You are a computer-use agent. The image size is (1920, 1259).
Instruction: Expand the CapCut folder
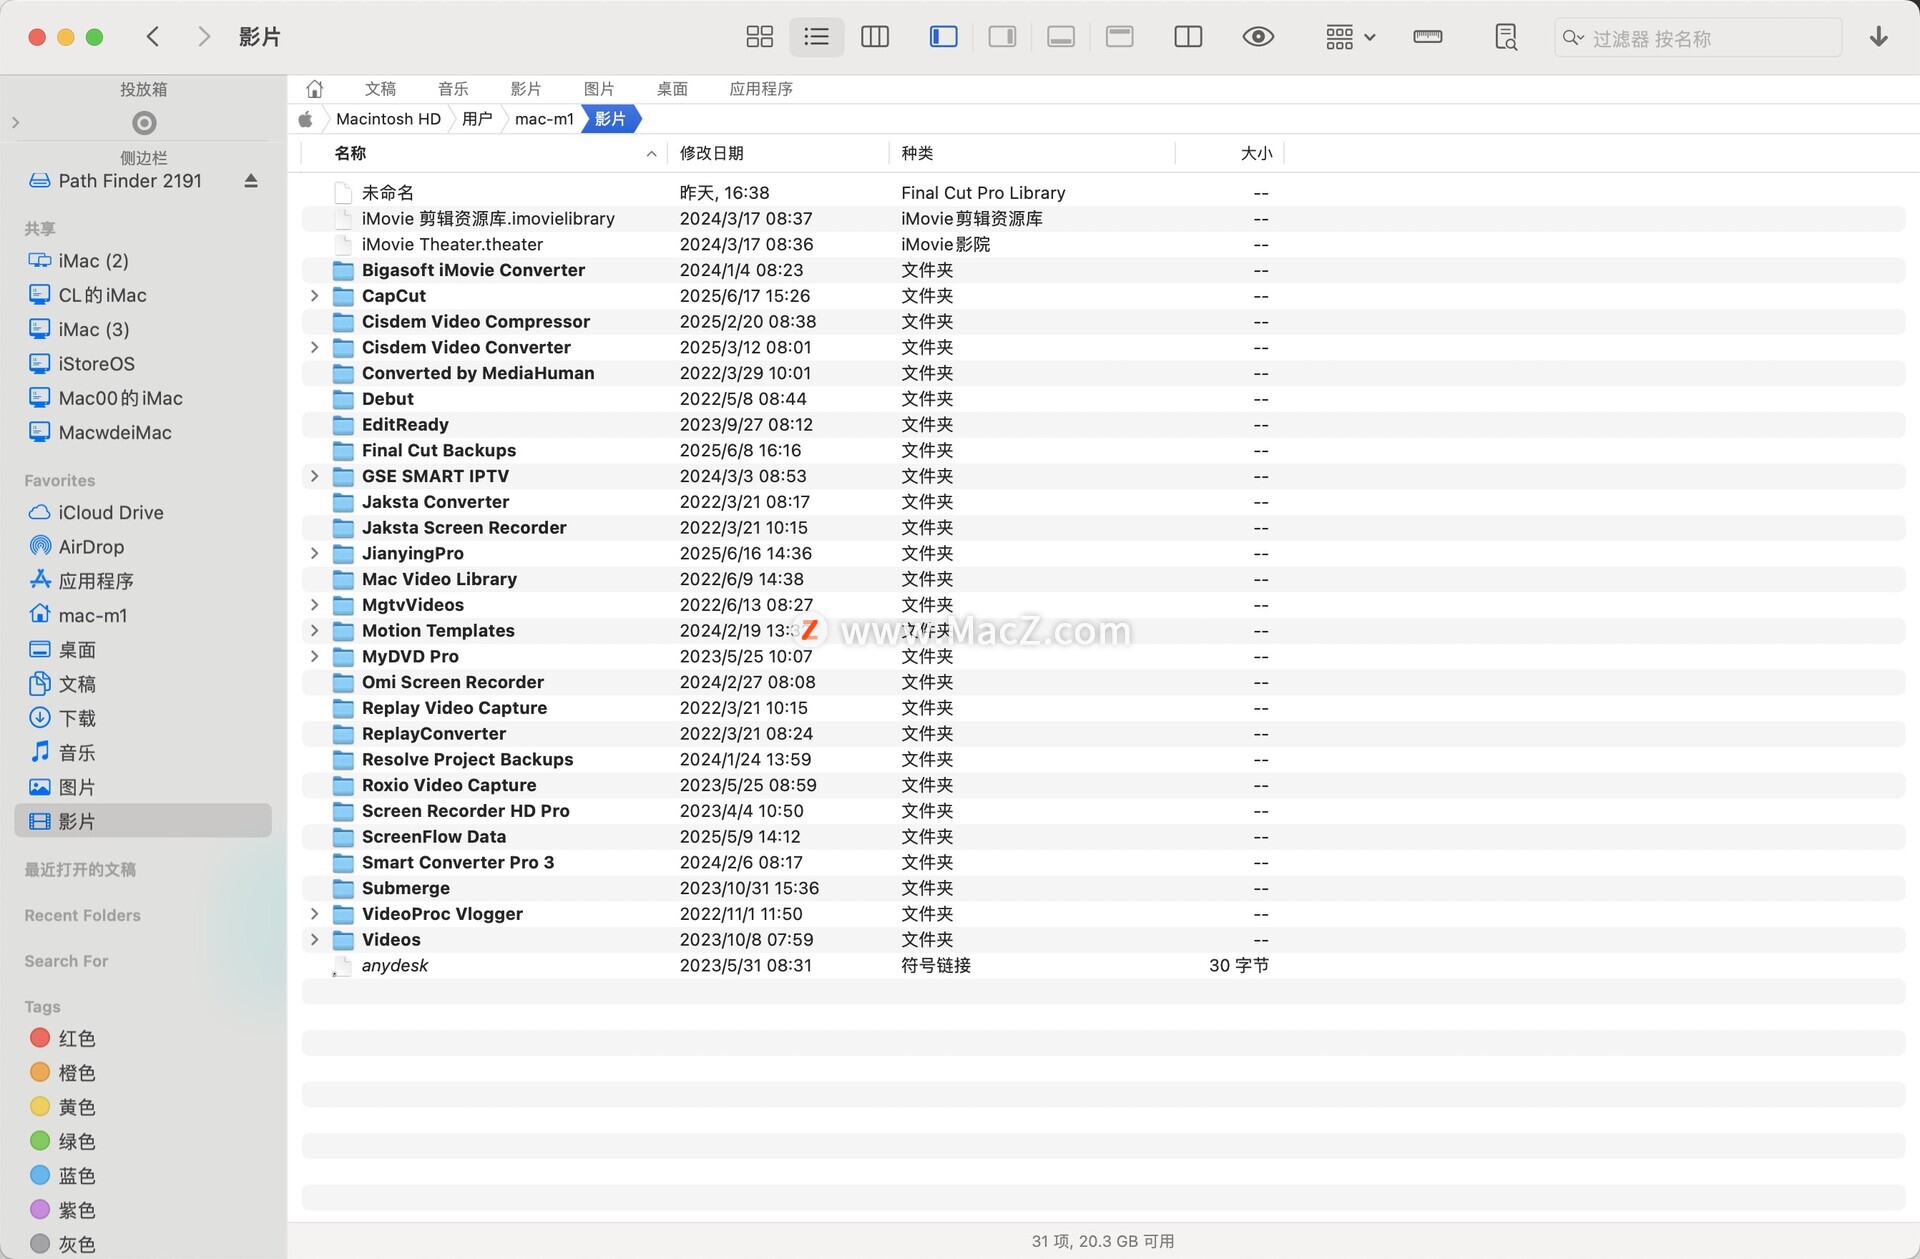[x=314, y=296]
